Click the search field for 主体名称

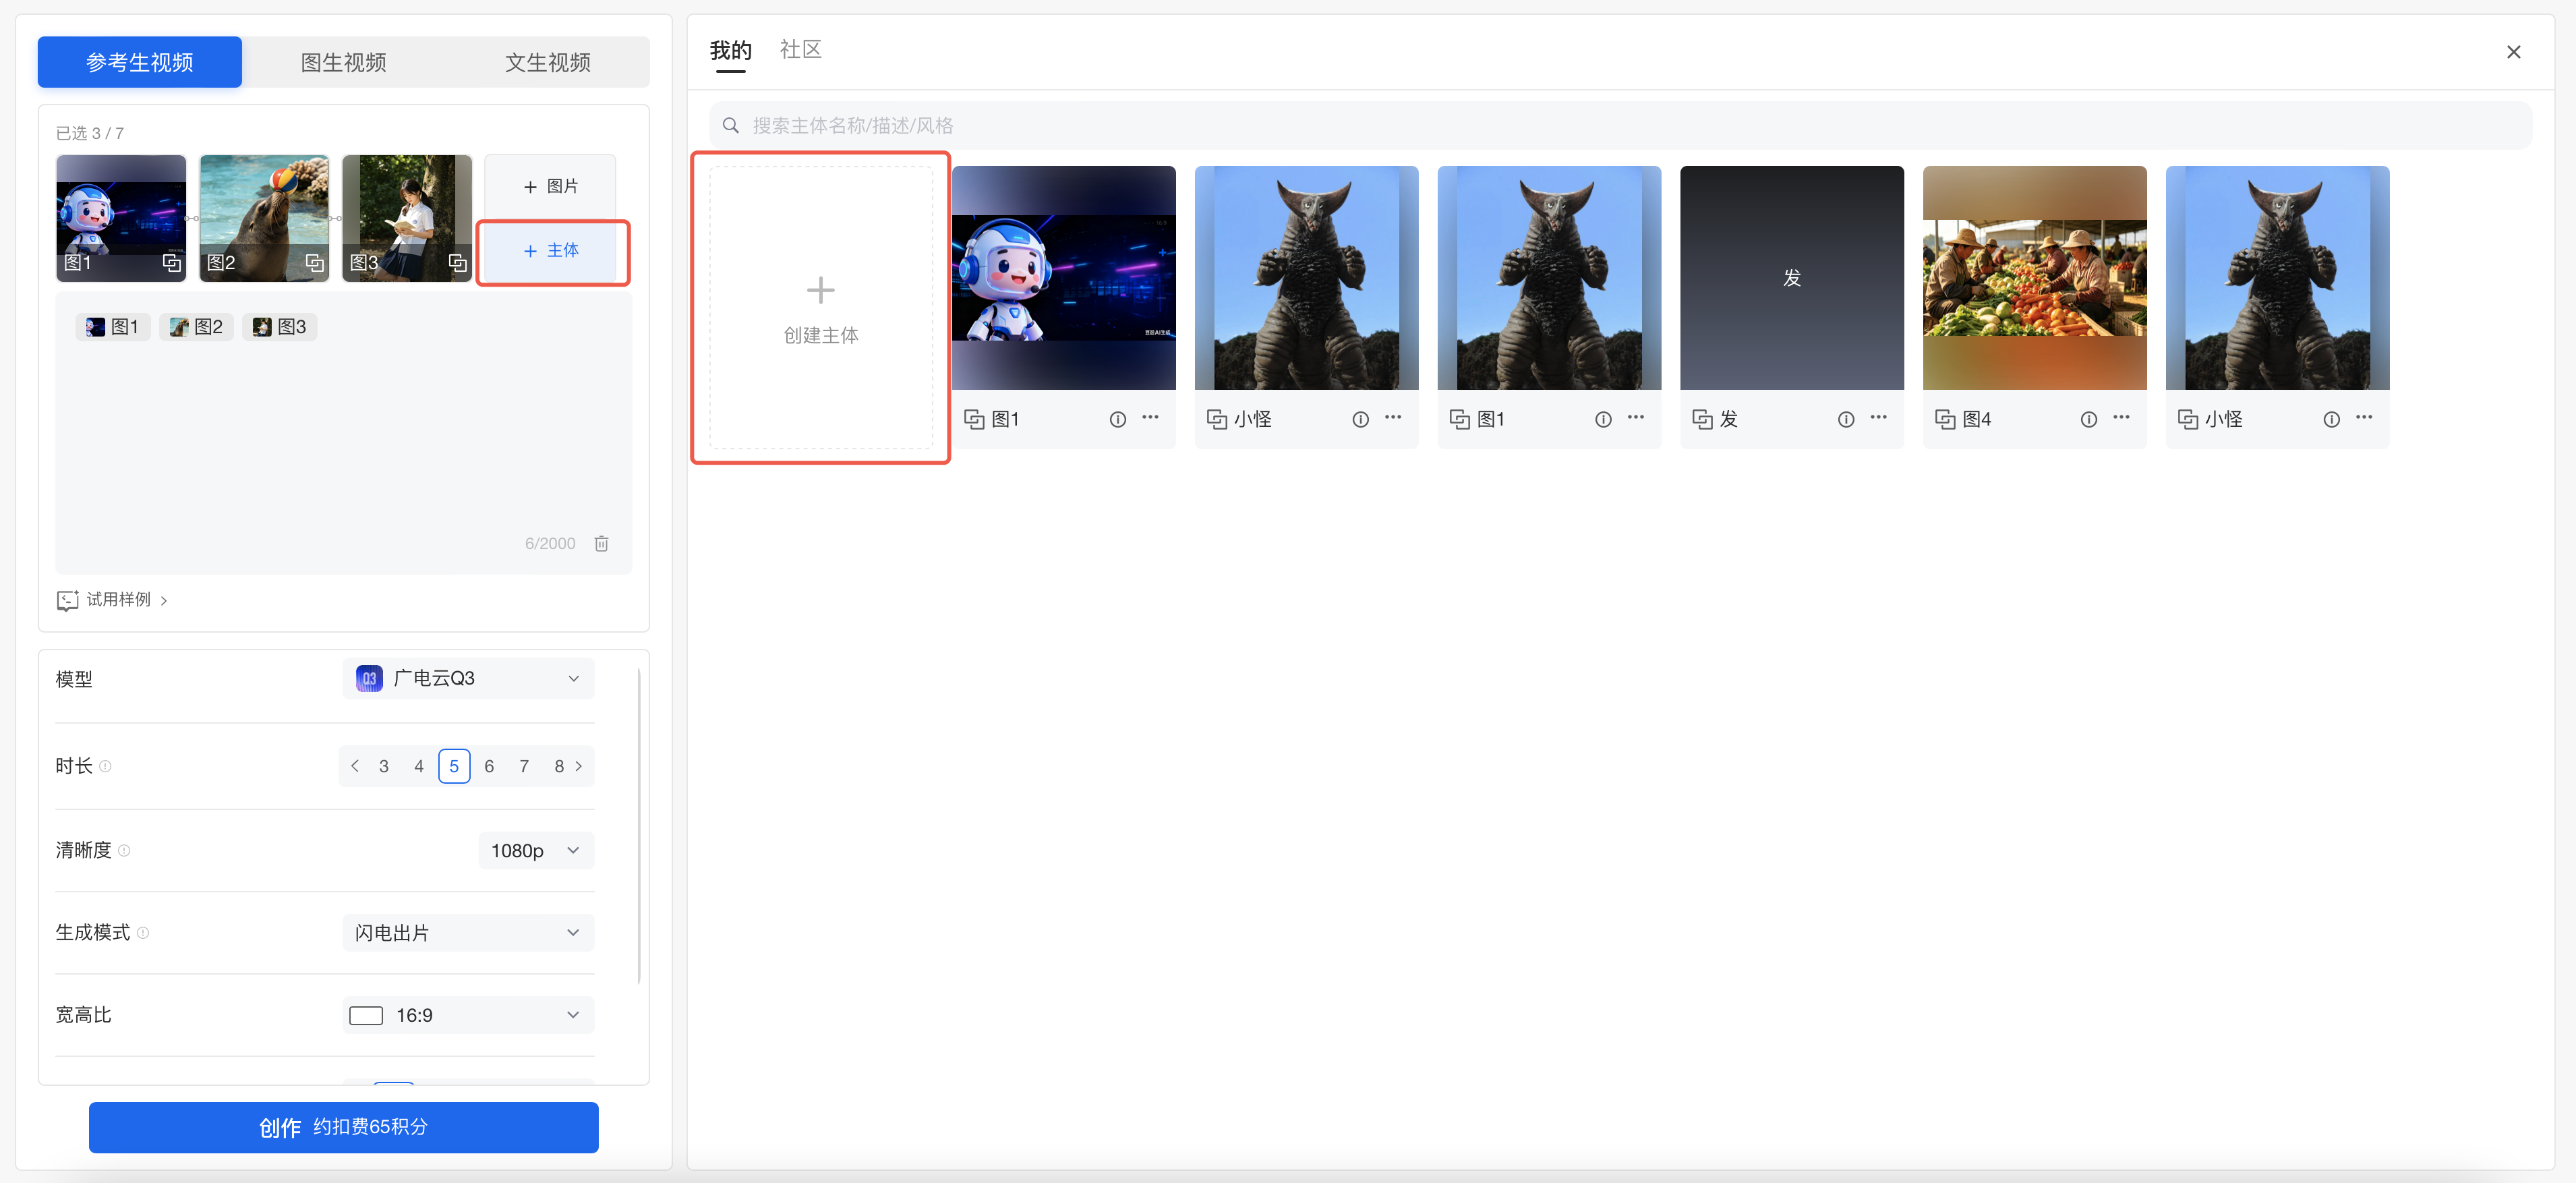(1620, 125)
